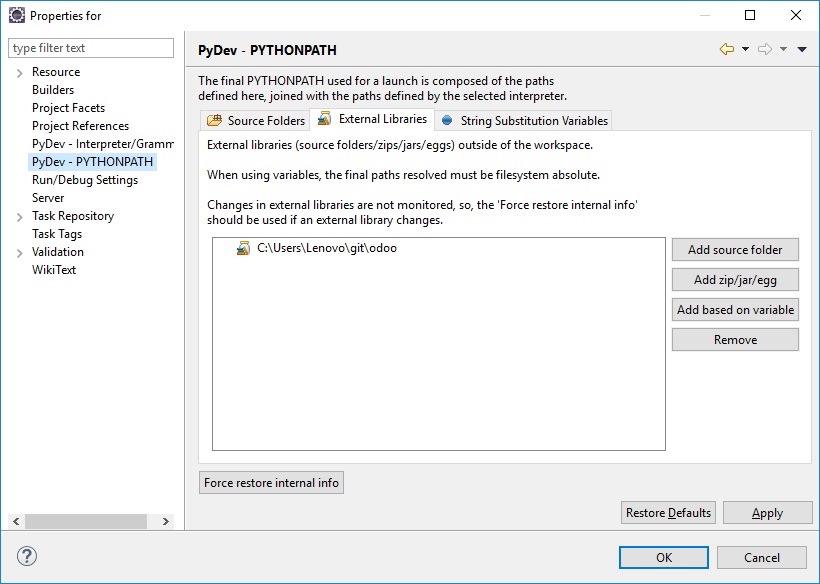Click the sidebar horizontal scrollbar thumb
The image size is (820, 584).
point(86,521)
